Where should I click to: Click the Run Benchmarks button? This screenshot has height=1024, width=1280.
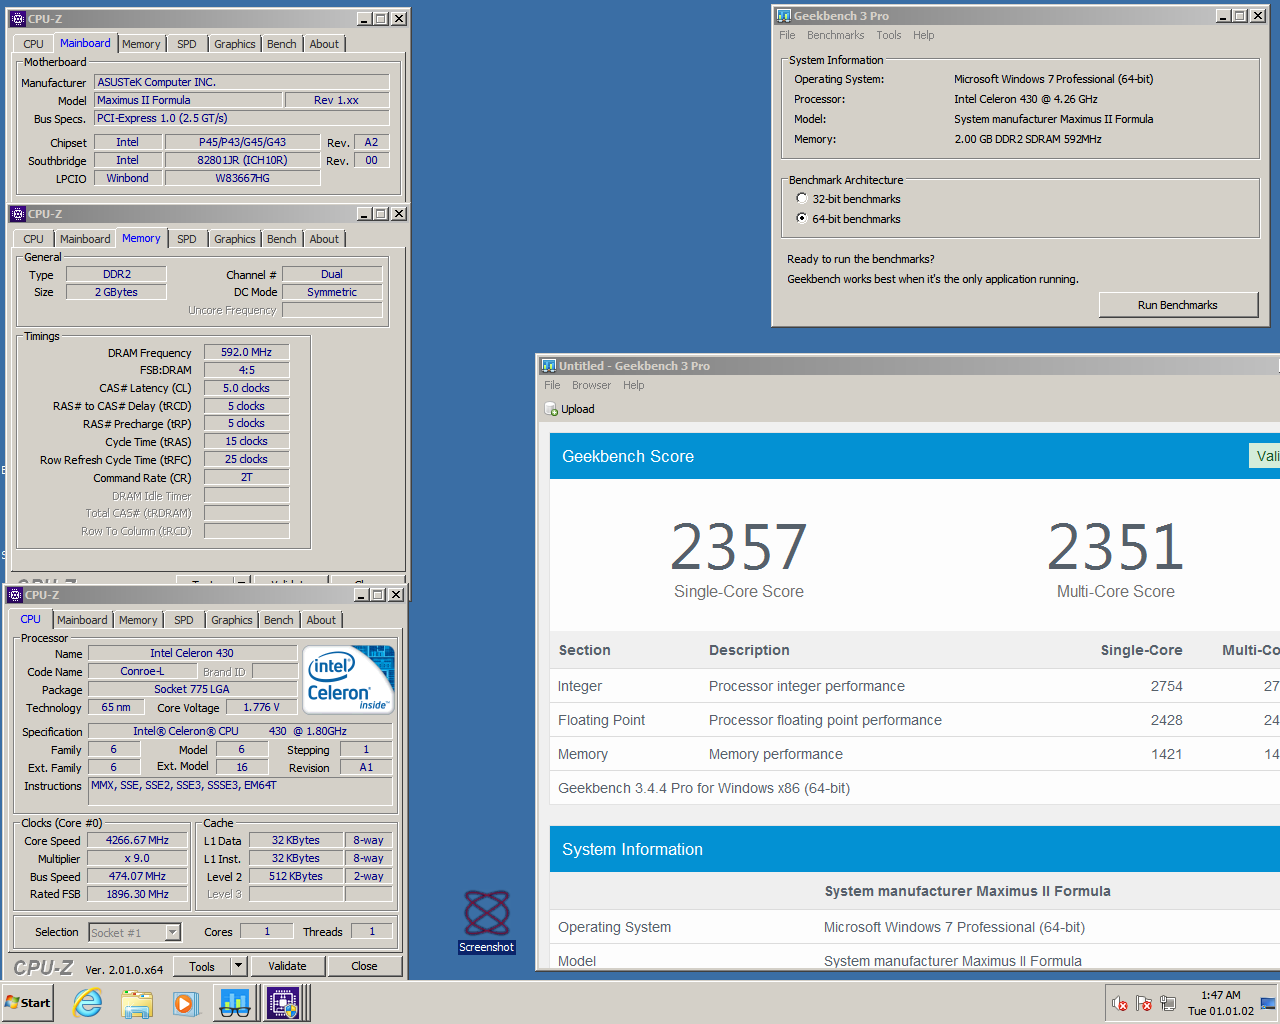(x=1178, y=305)
